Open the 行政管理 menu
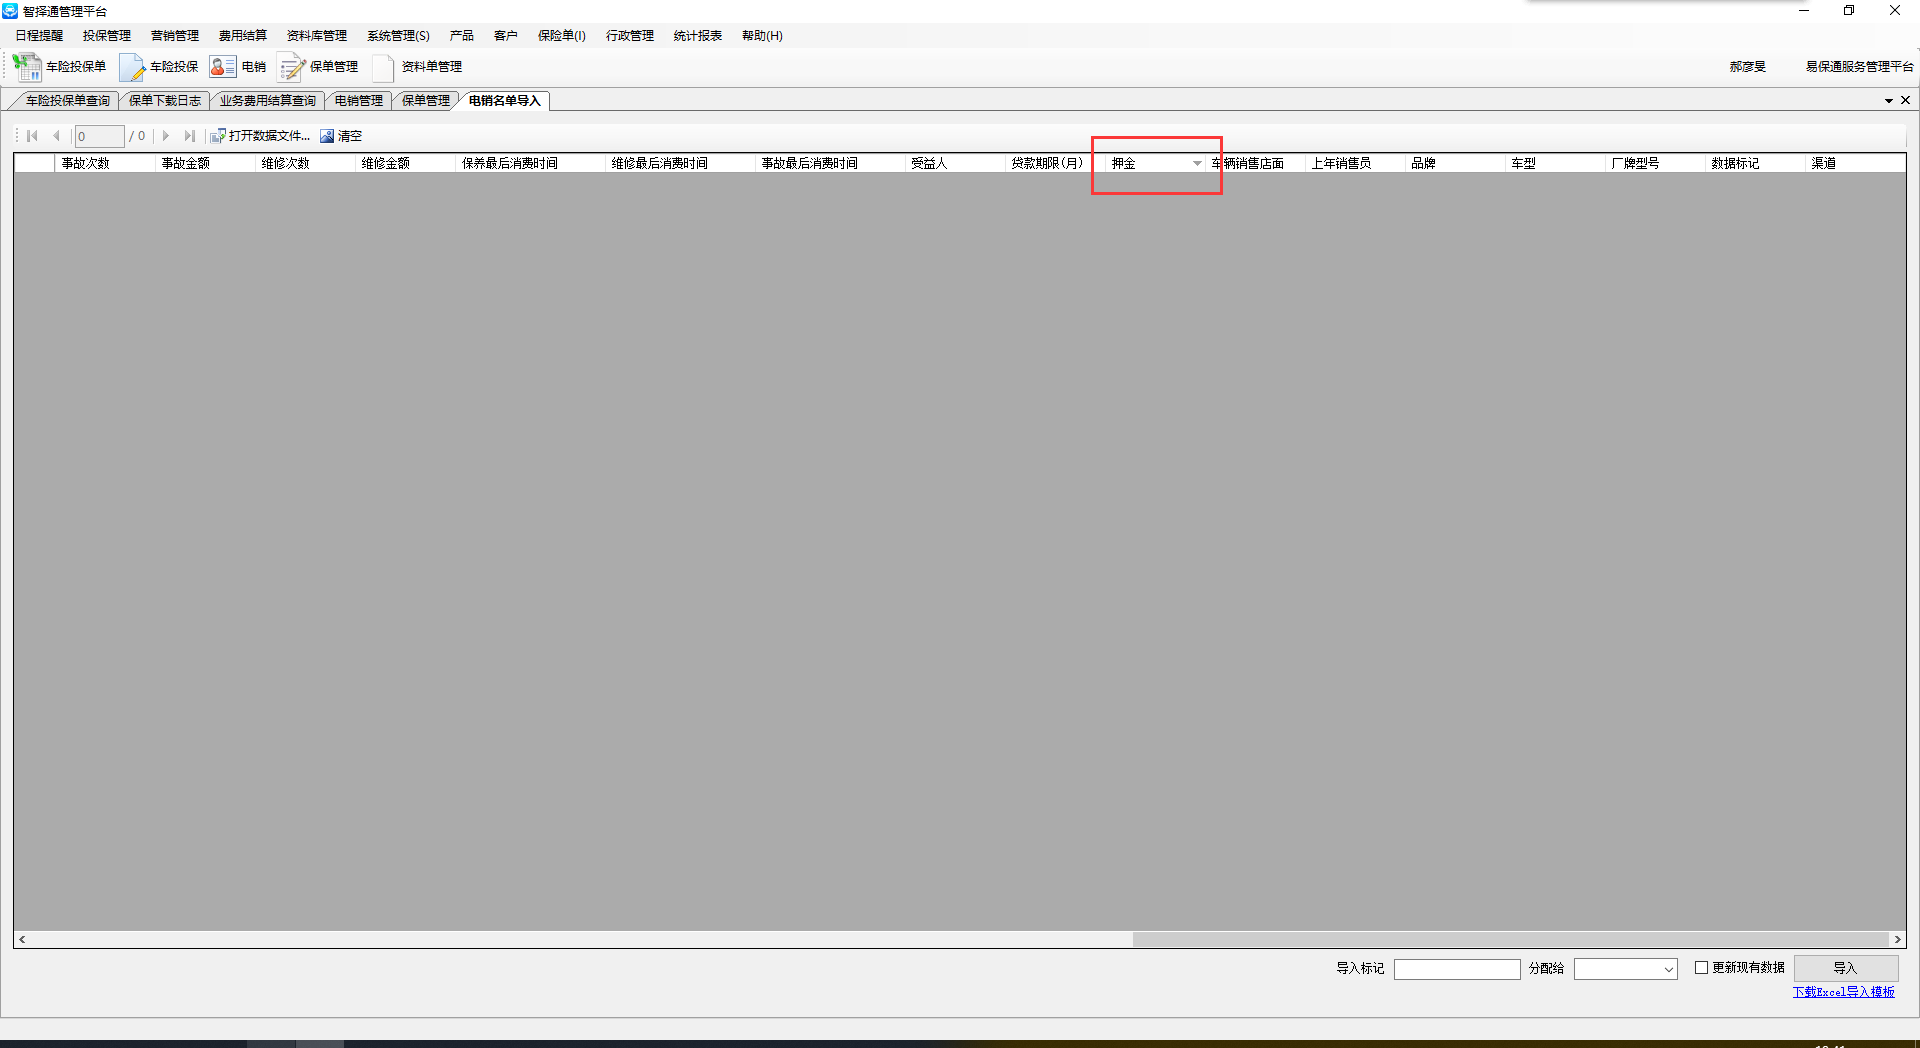1920x1048 pixels. [630, 36]
